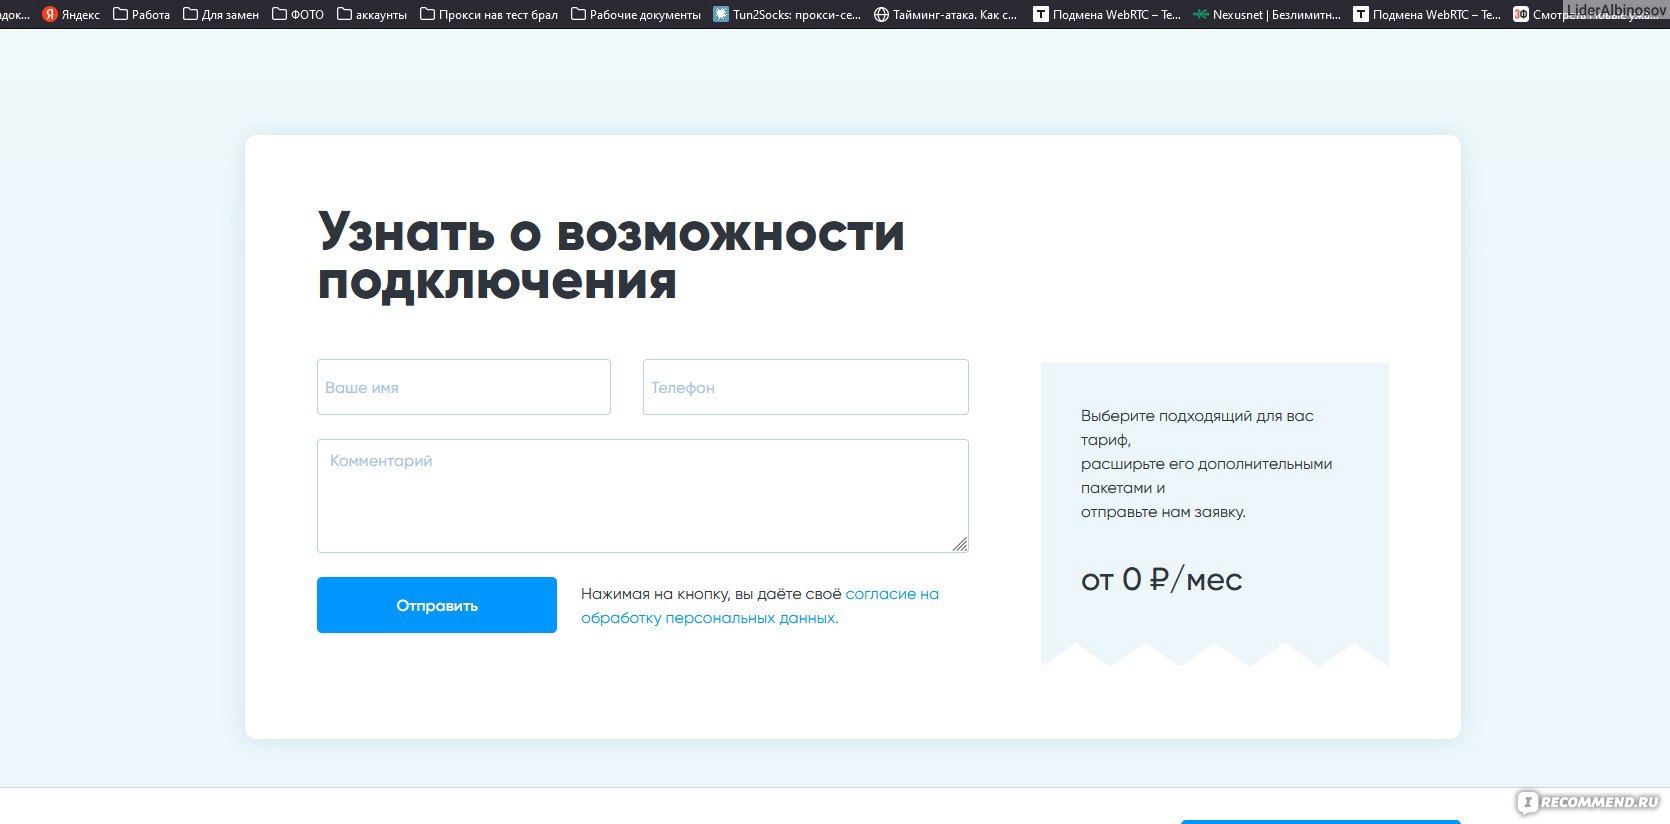Image resolution: width=1670 pixels, height=824 pixels.
Task: Open the Яндекс bookmark
Action: pyautogui.click(x=70, y=14)
